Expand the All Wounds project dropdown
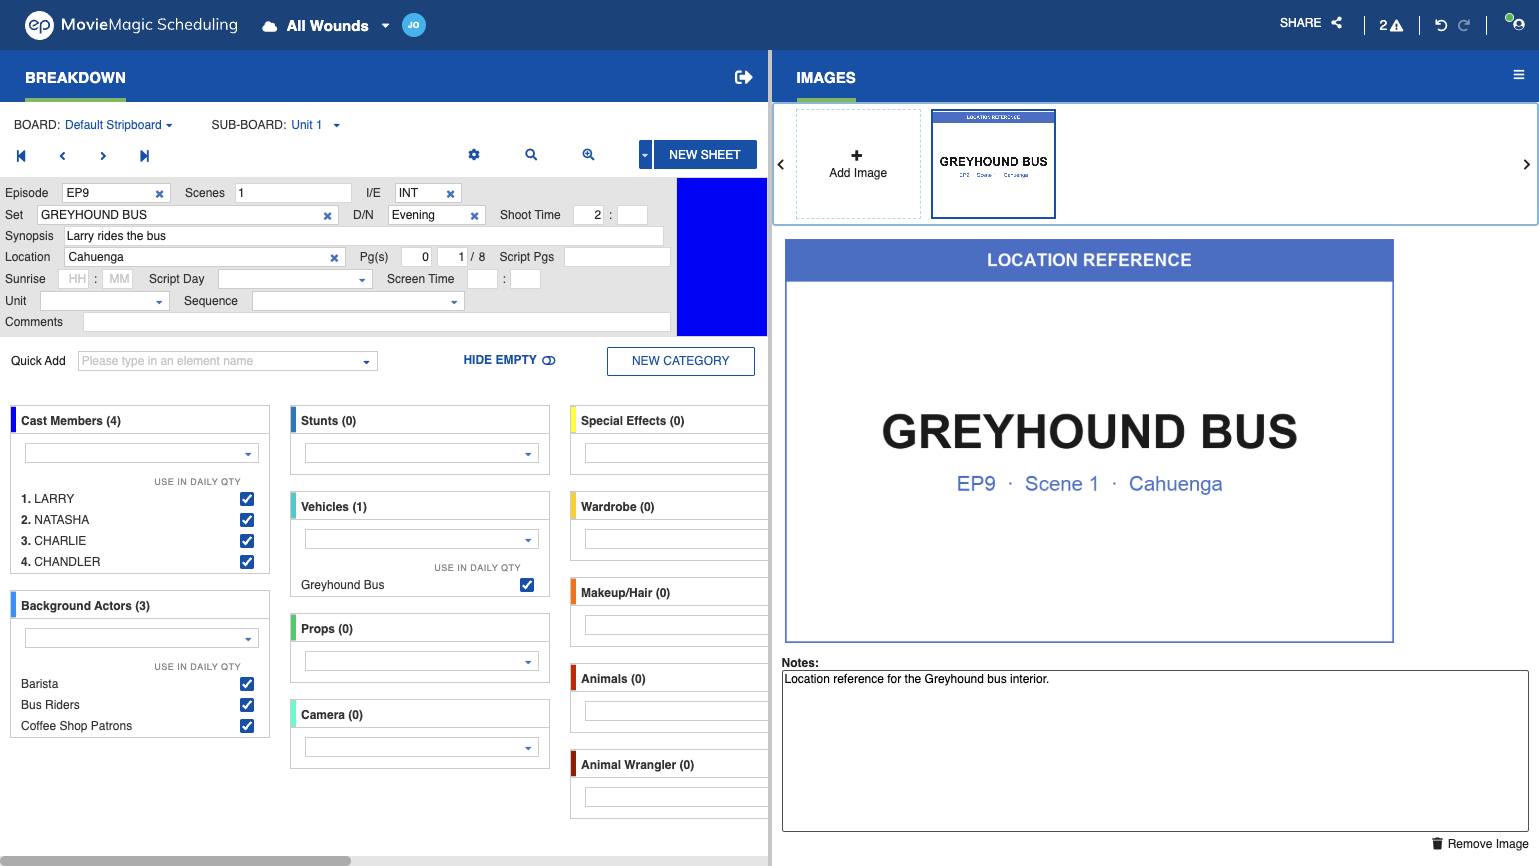This screenshot has width=1539, height=866. pos(385,26)
